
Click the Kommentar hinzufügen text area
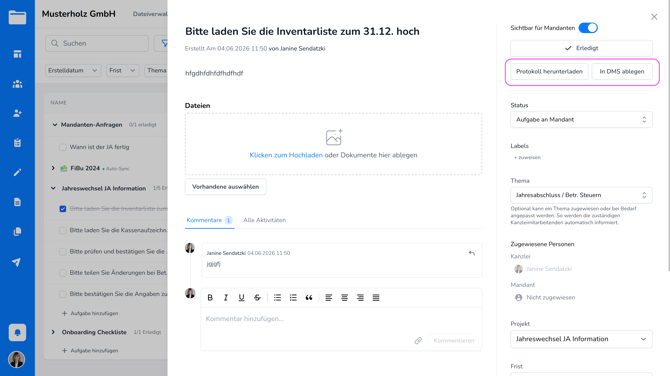click(x=341, y=320)
